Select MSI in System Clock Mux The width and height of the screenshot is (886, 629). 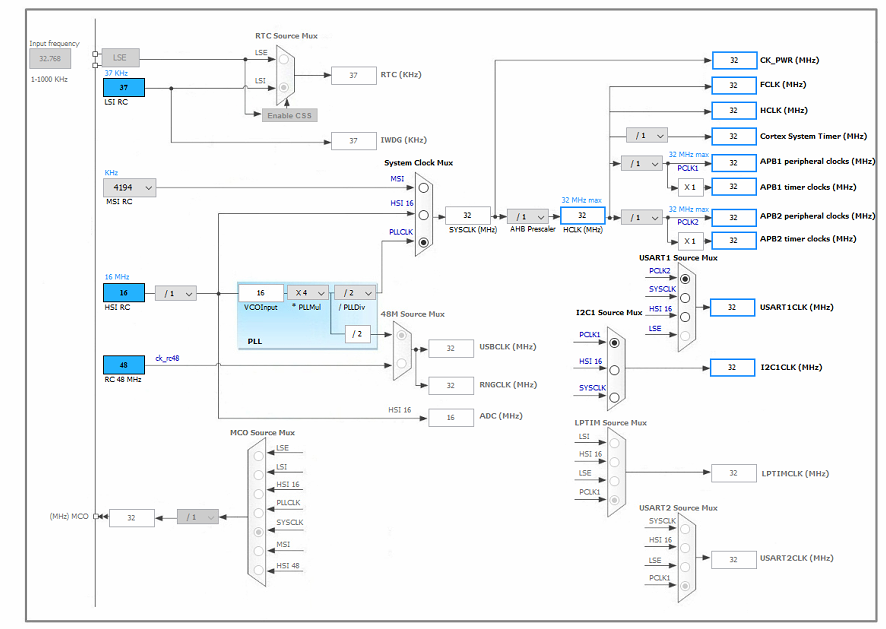423,188
